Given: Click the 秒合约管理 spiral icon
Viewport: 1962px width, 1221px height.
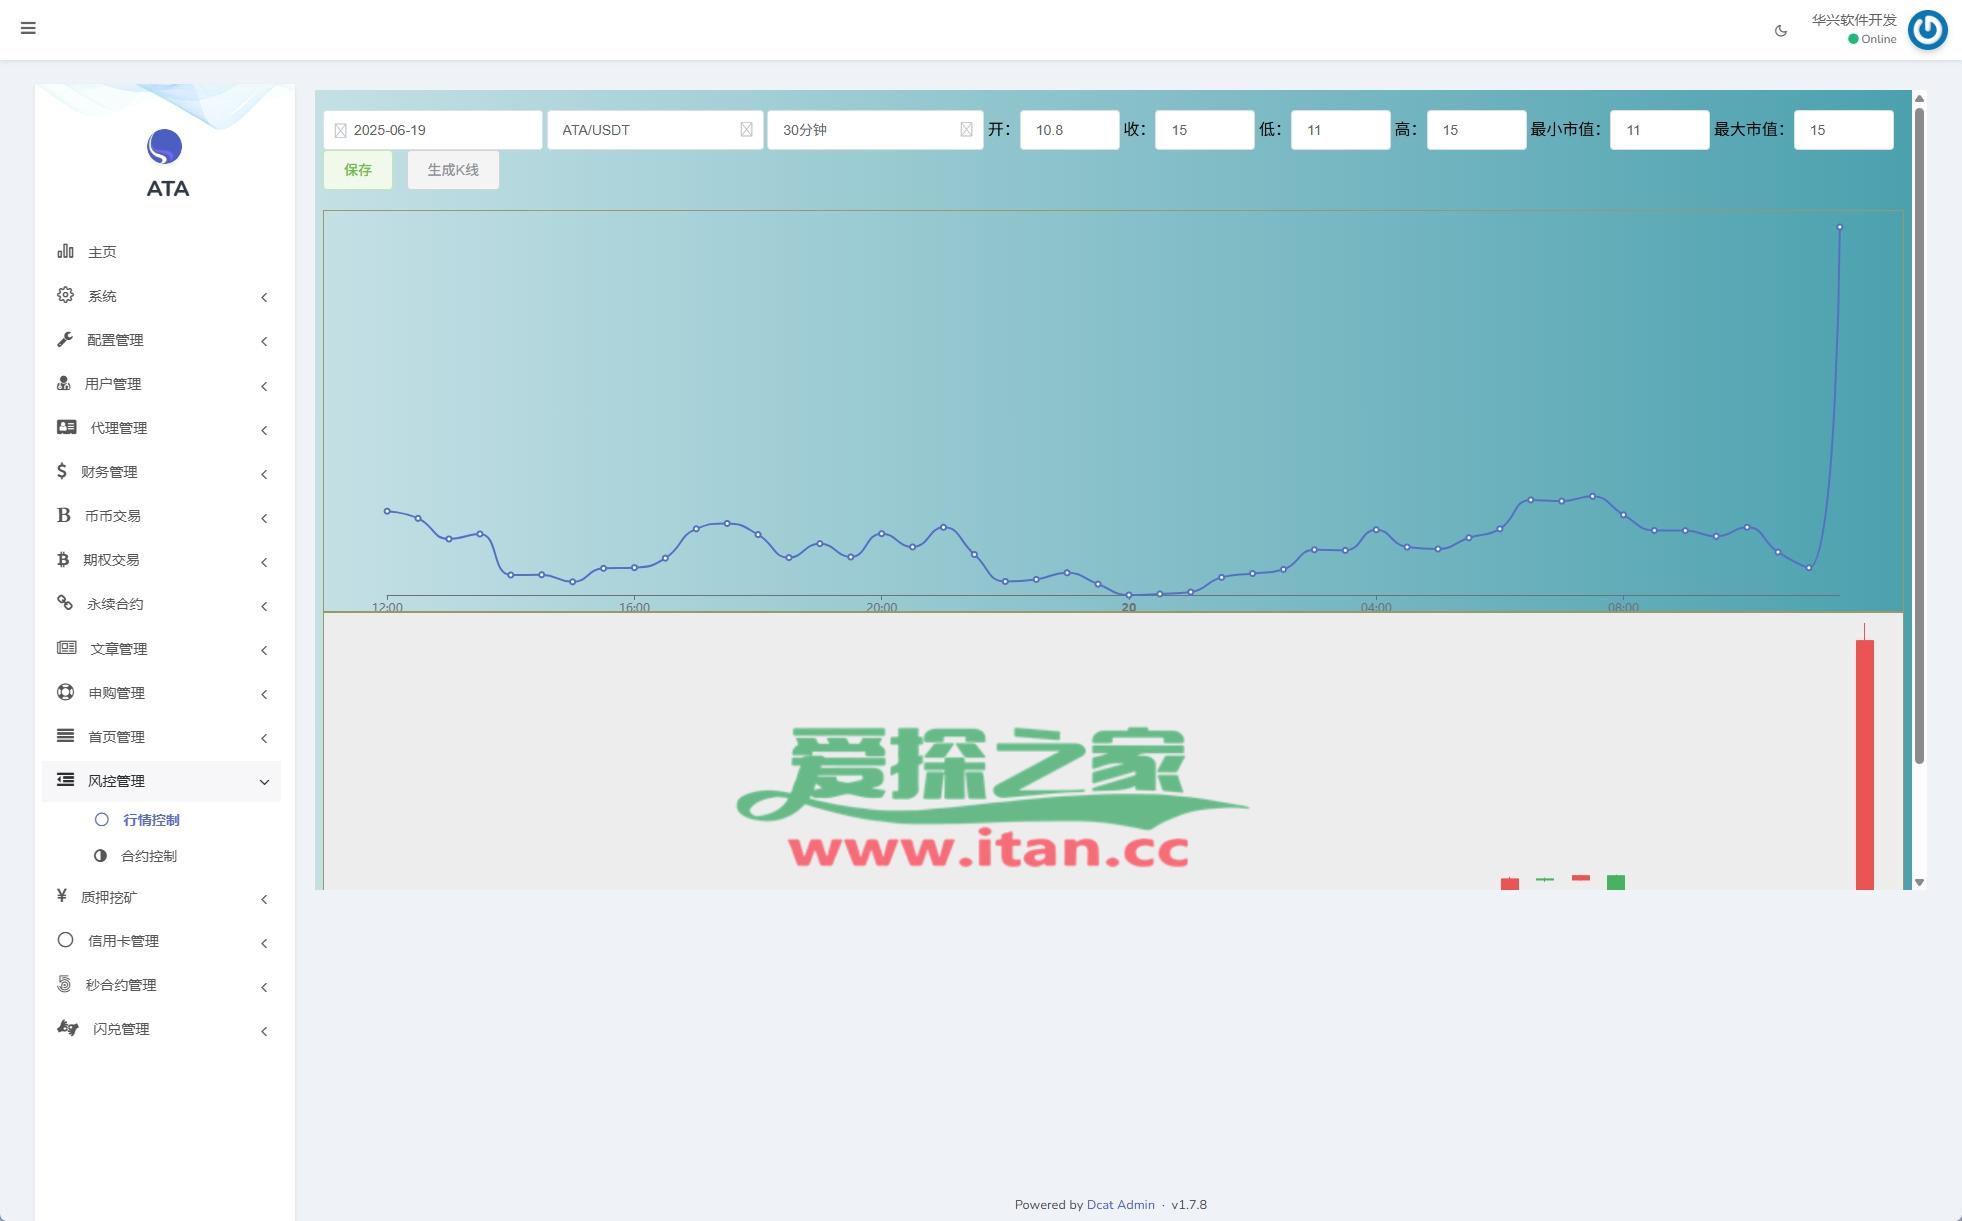Looking at the screenshot, I should [x=64, y=984].
